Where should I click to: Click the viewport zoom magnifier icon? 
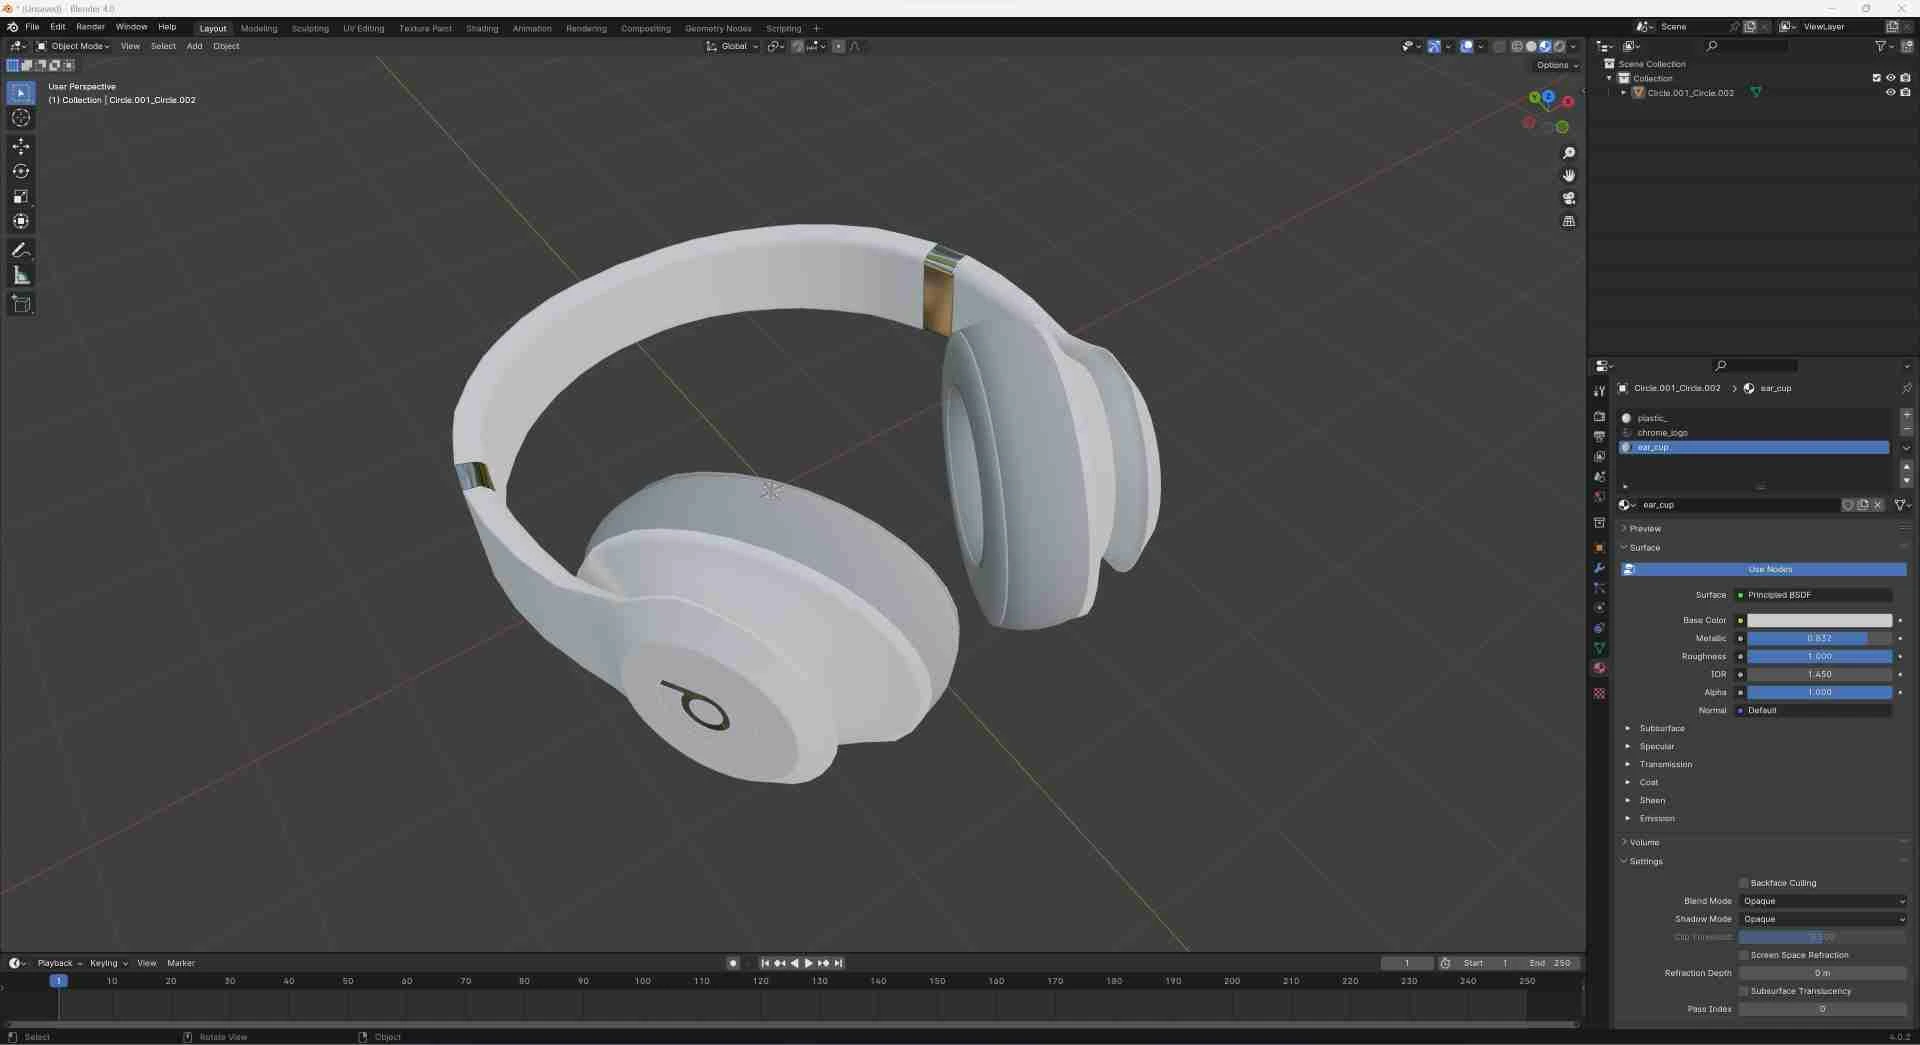pyautogui.click(x=1569, y=153)
